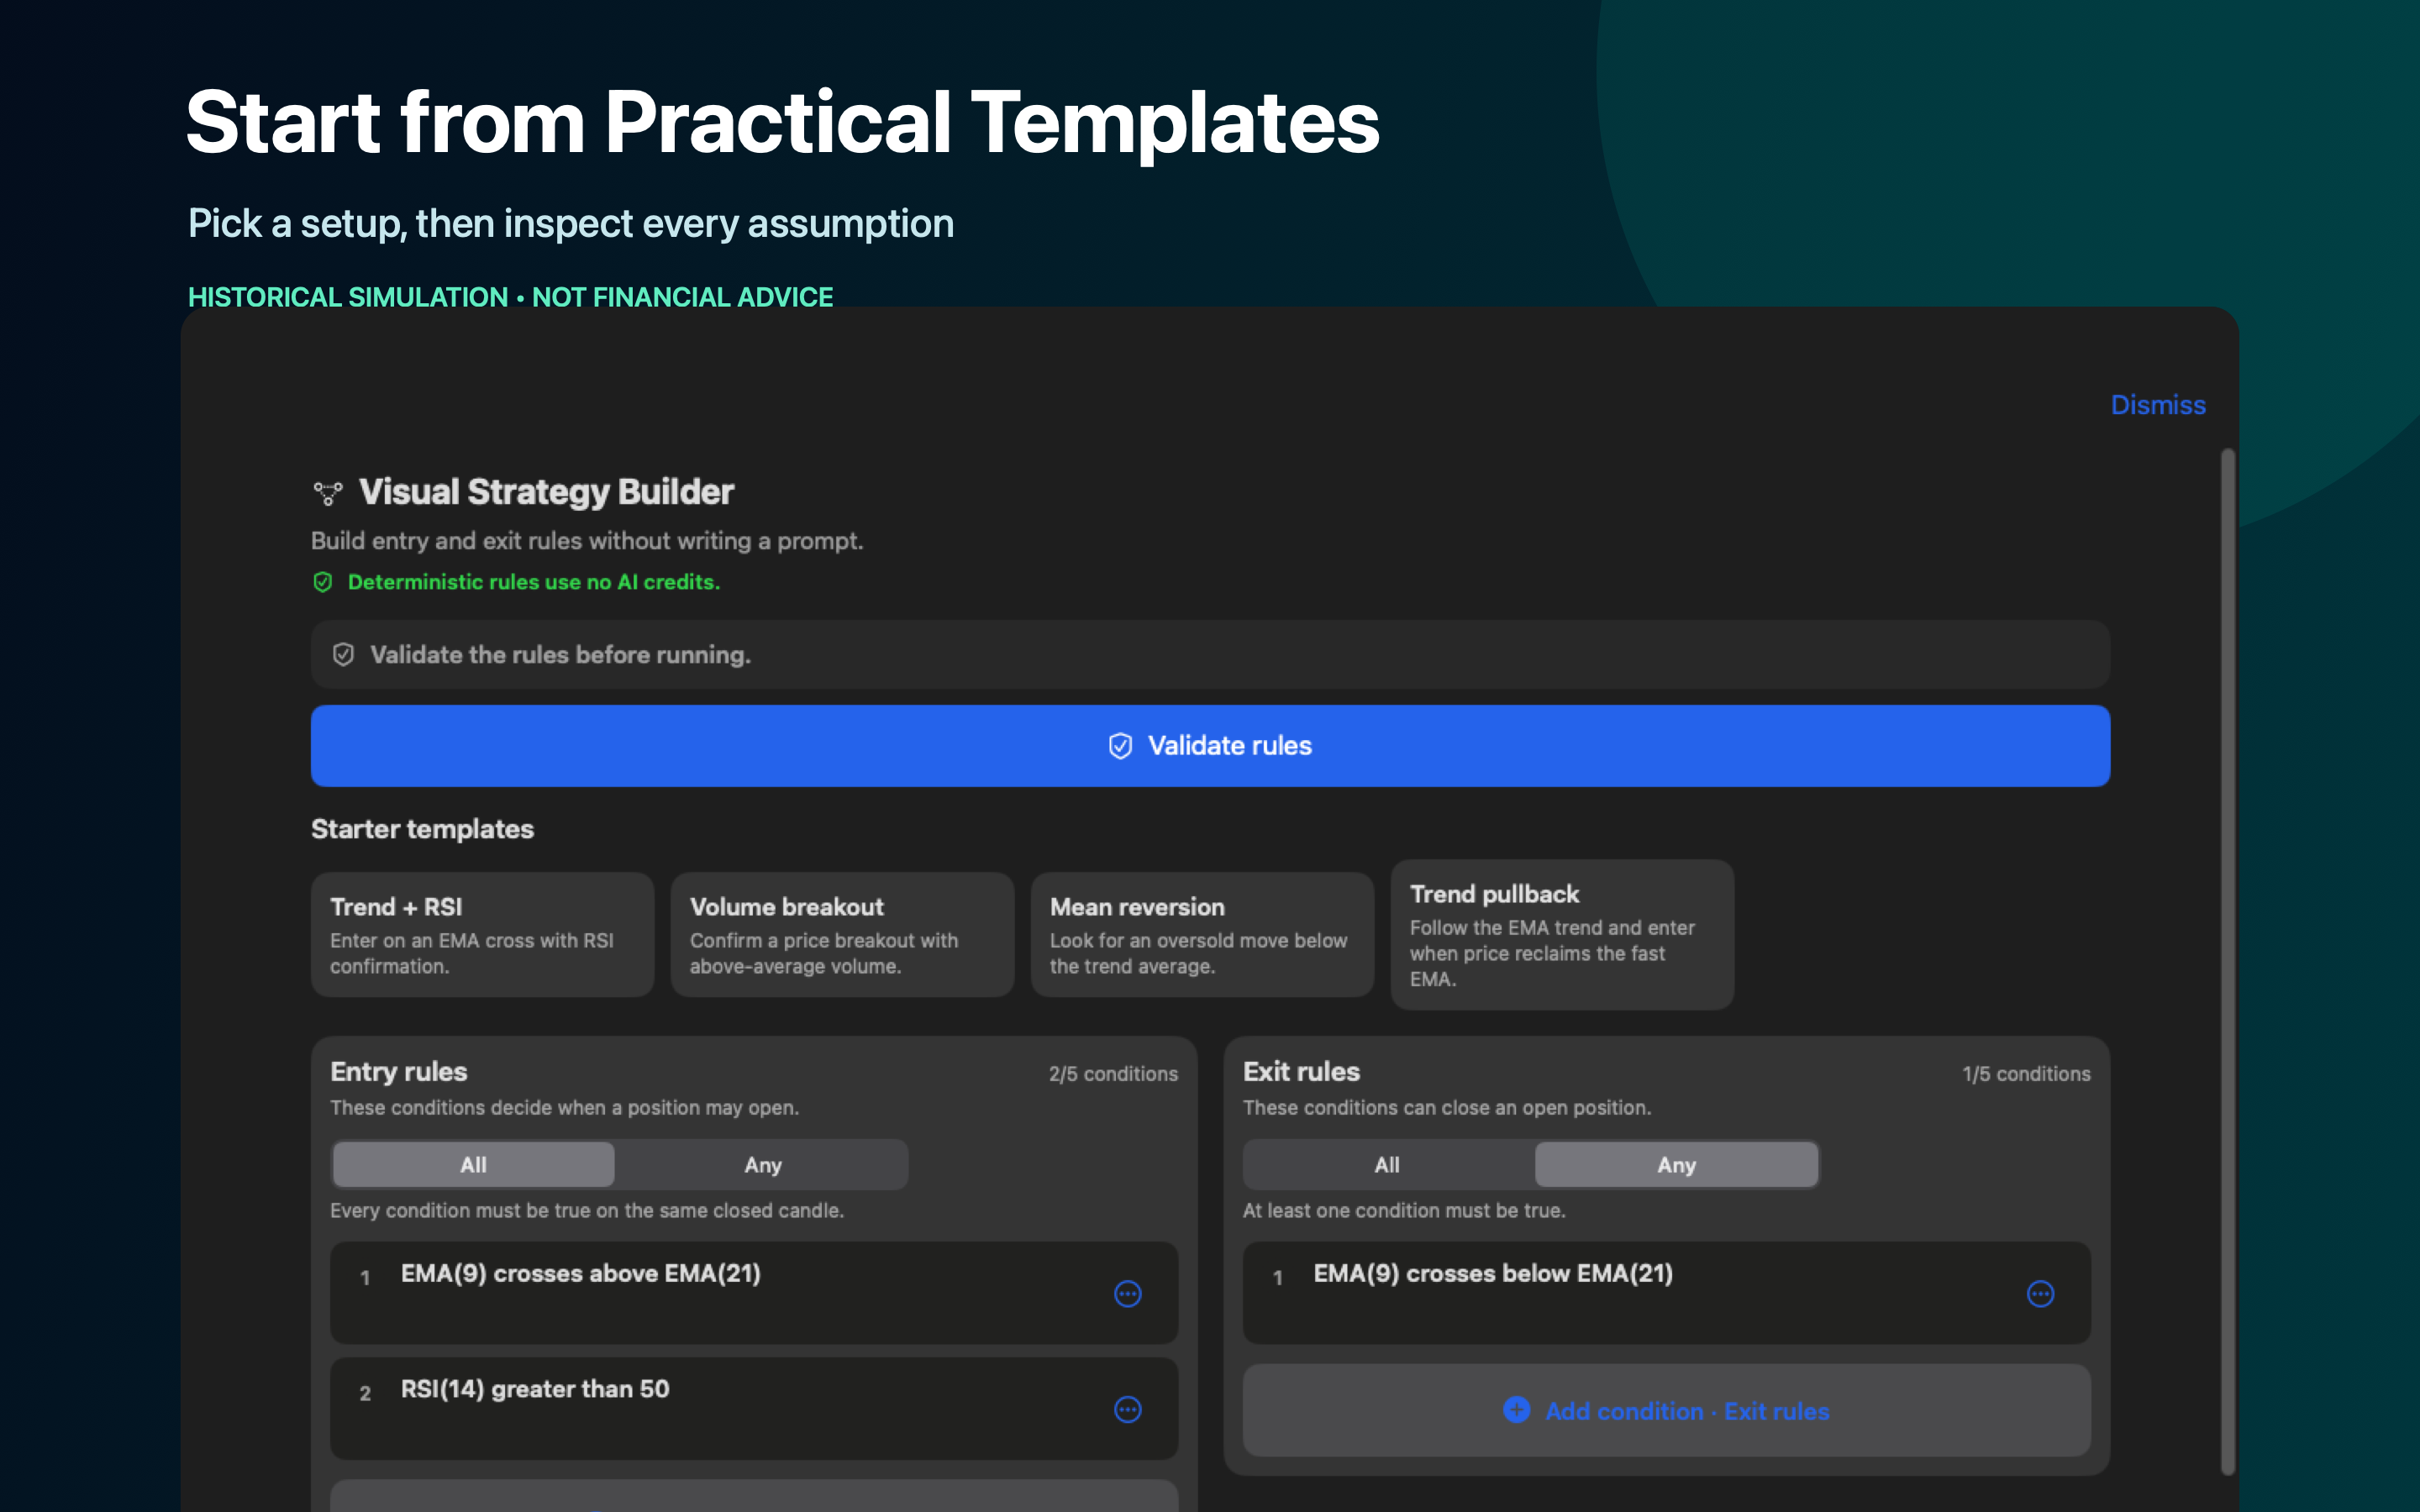2420x1512 pixels.
Task: Click the 2/5 conditions counter
Action: 1113,1073
